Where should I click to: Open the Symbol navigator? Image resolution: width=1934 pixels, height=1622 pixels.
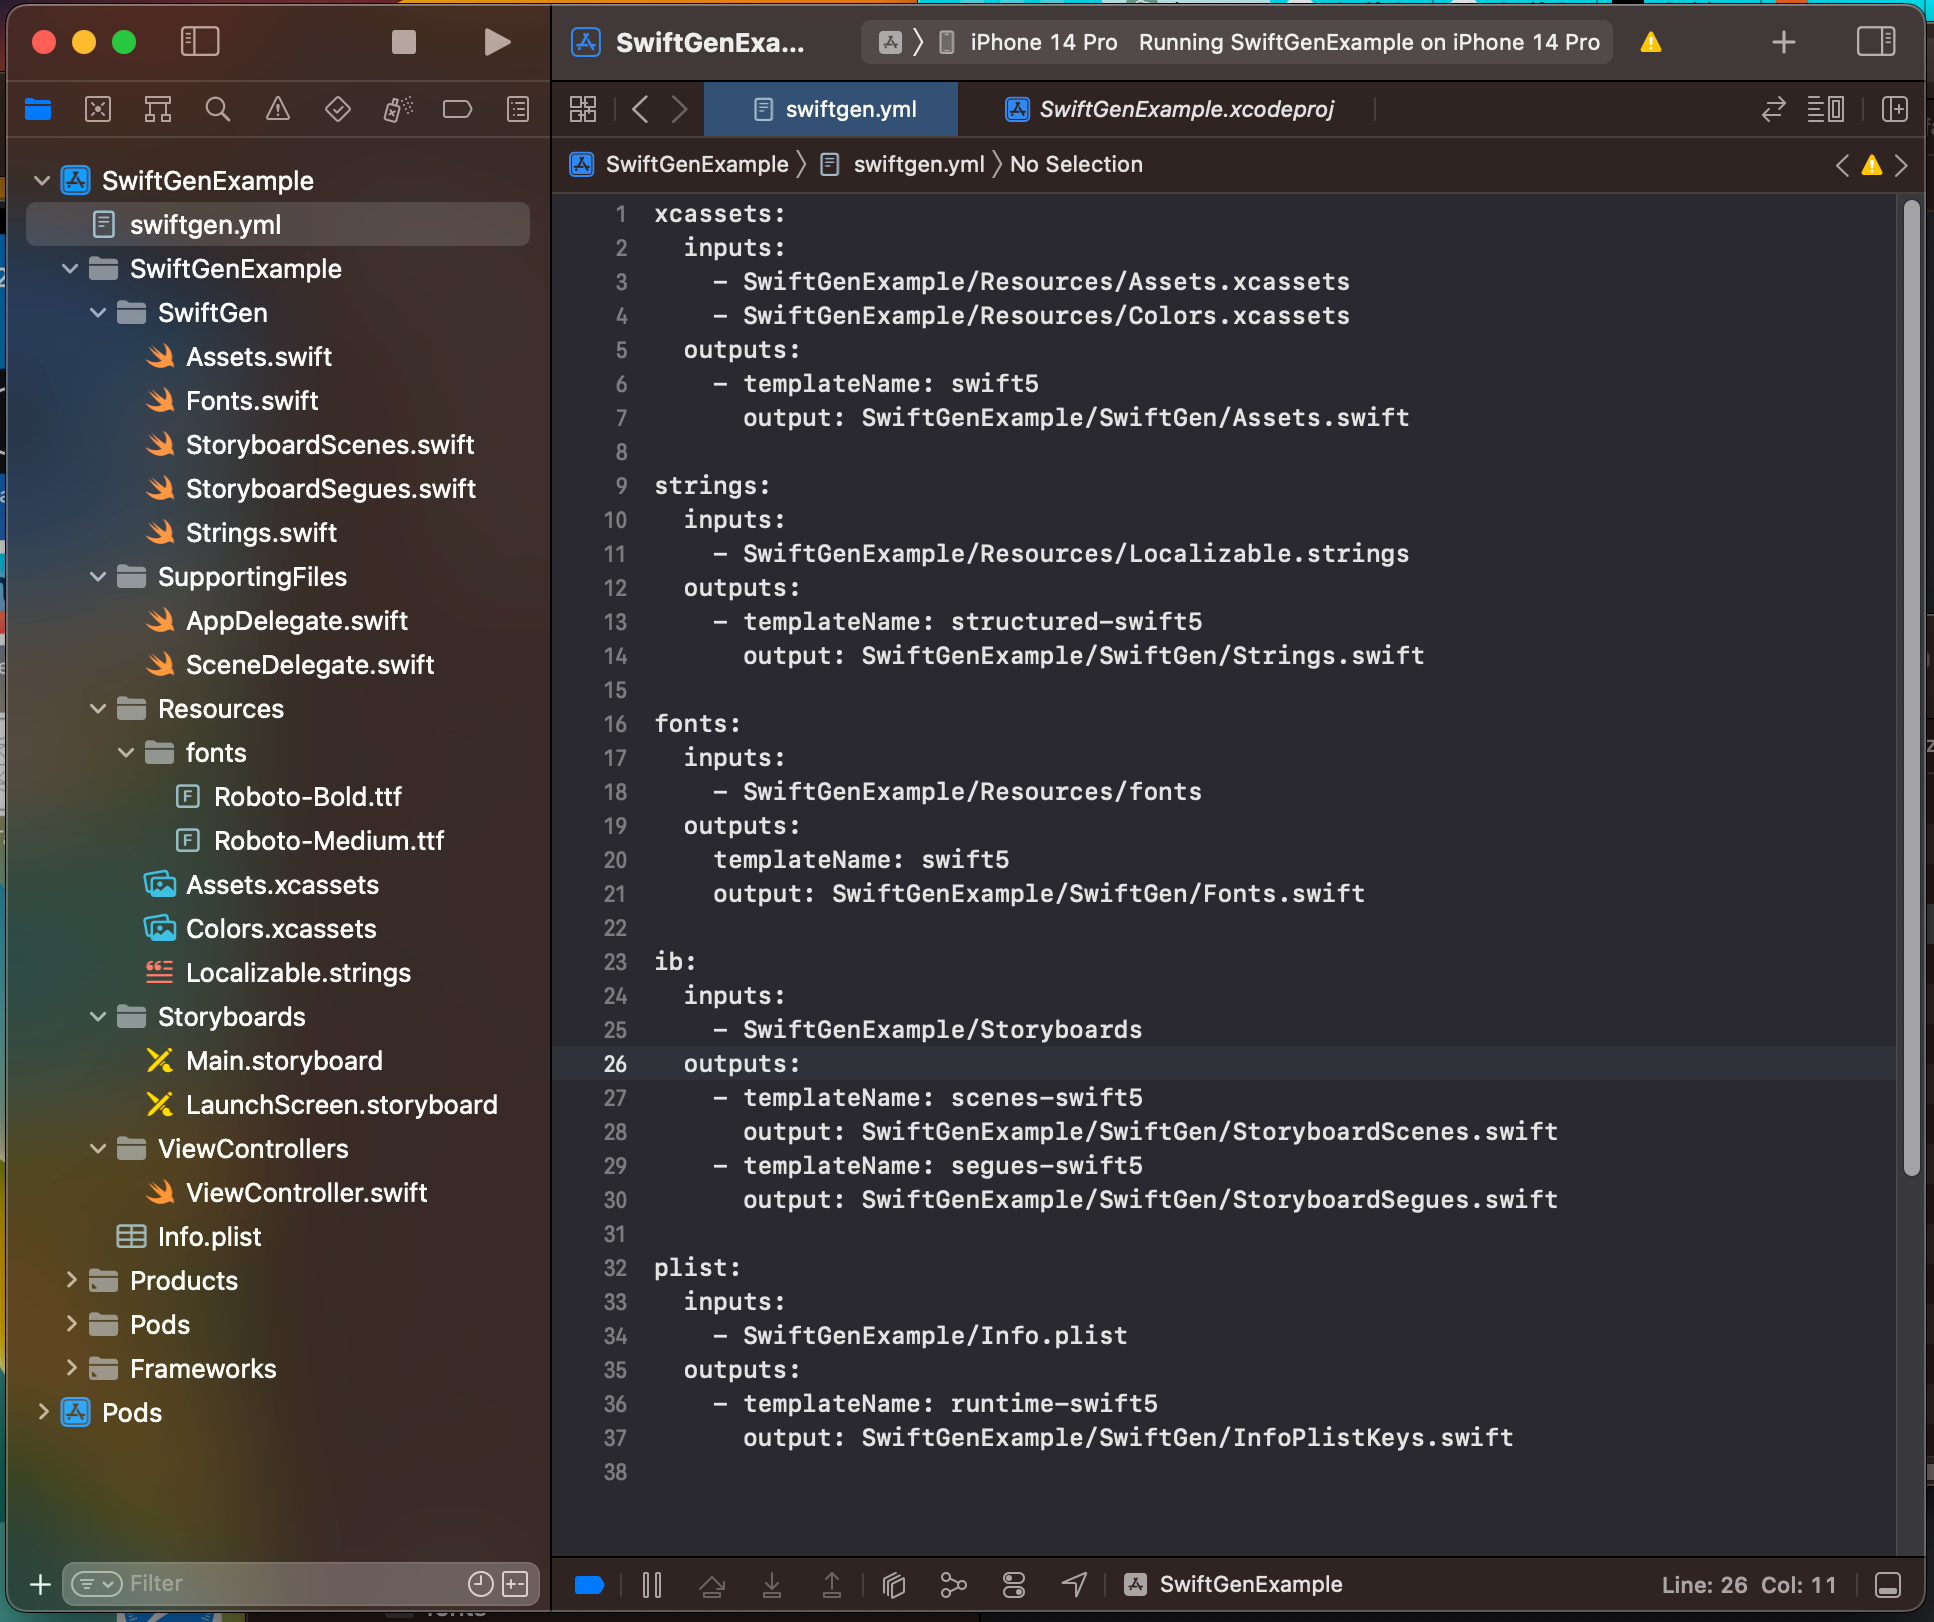pyautogui.click(x=158, y=109)
